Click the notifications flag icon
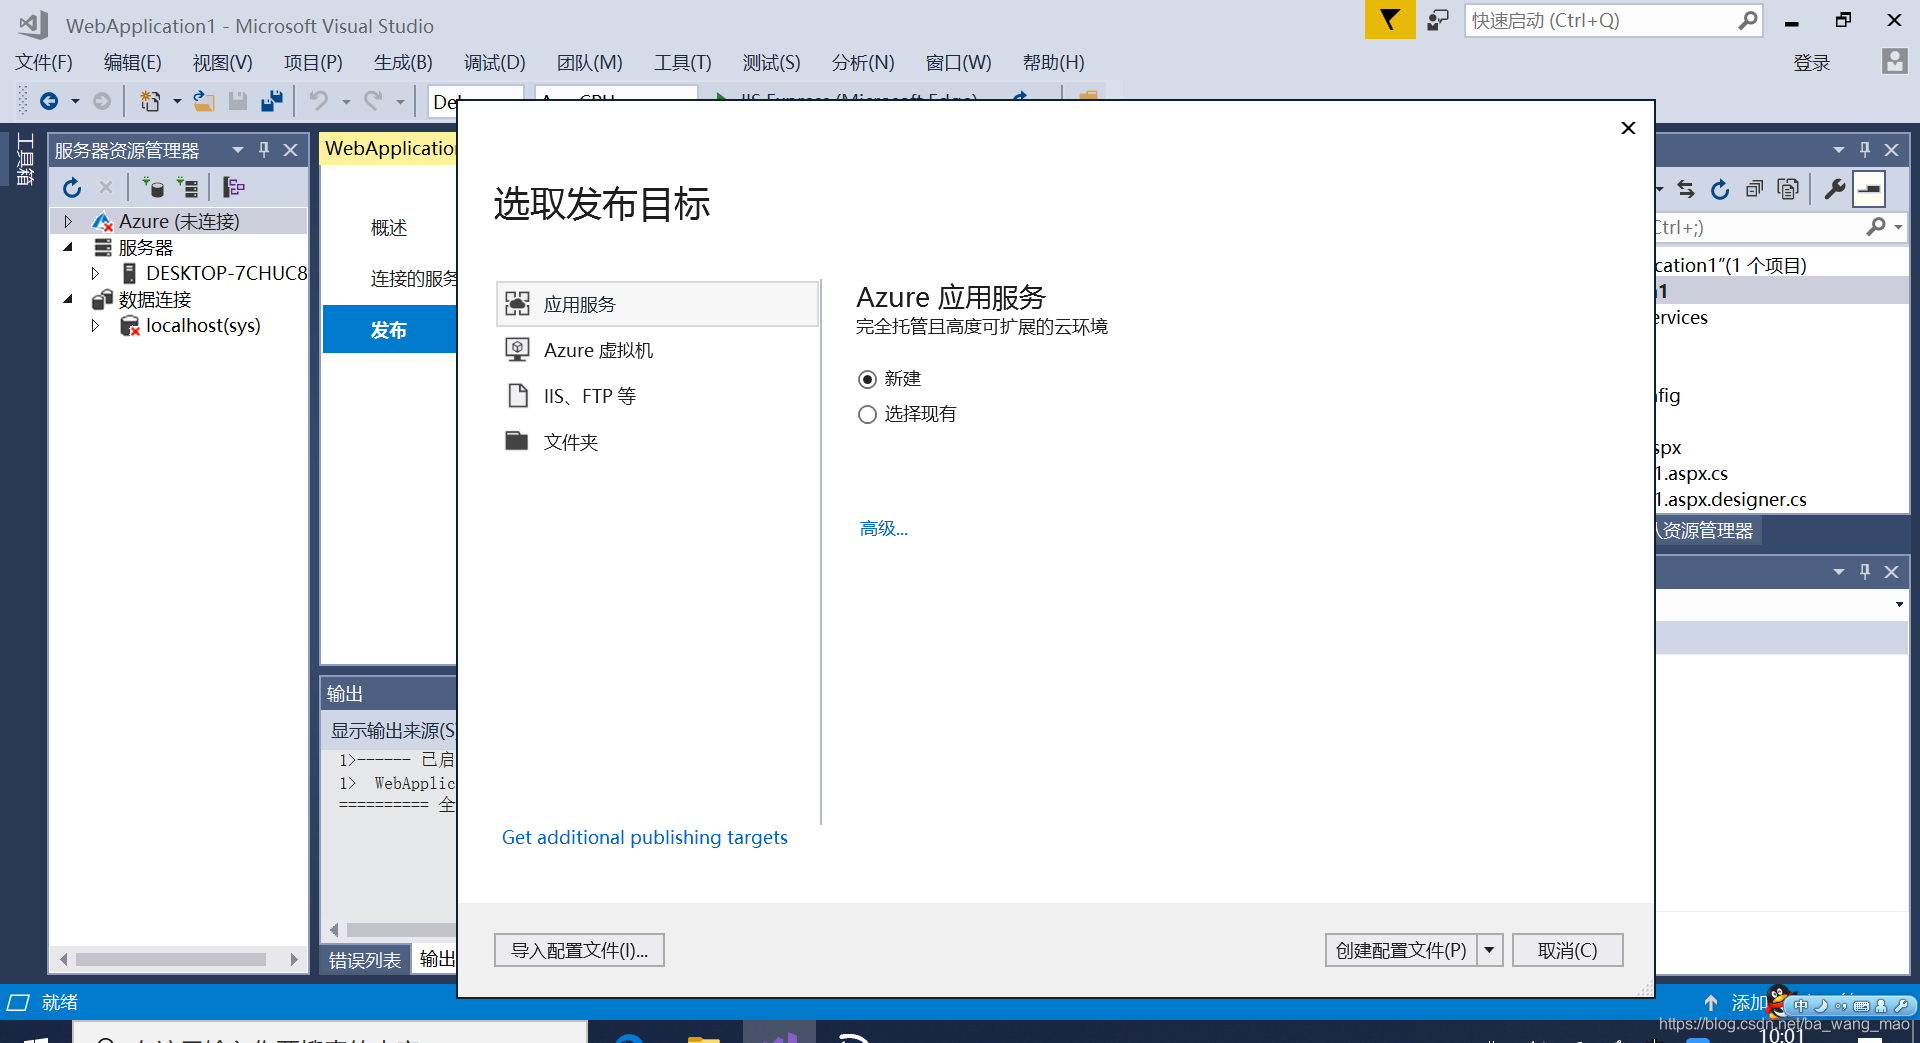1920x1043 pixels. 1390,20
